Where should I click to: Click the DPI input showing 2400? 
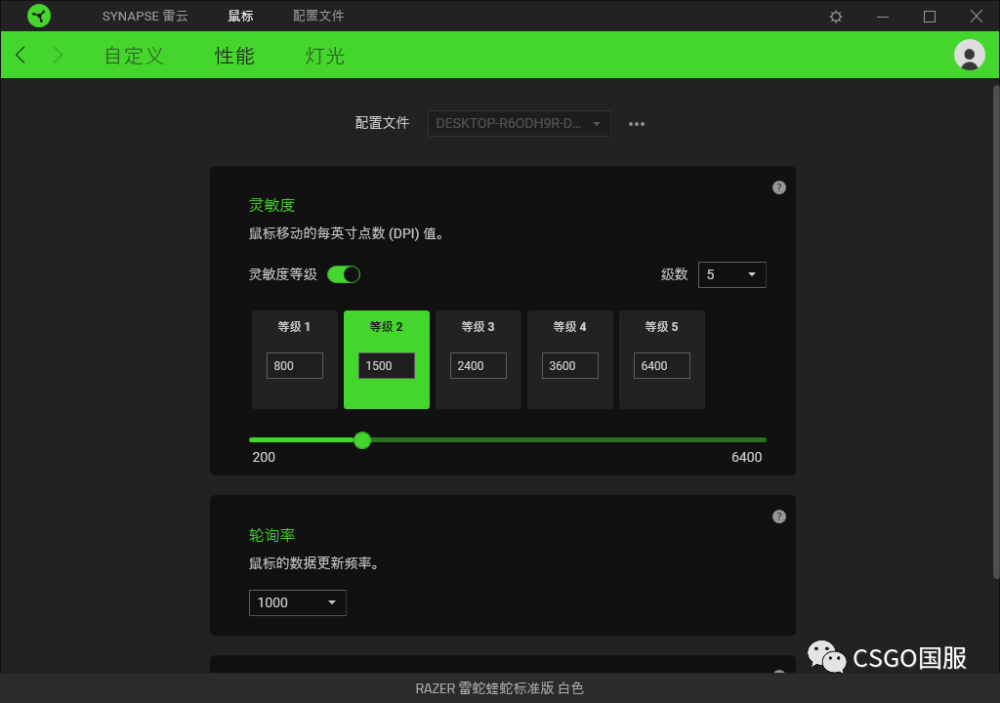(x=478, y=366)
